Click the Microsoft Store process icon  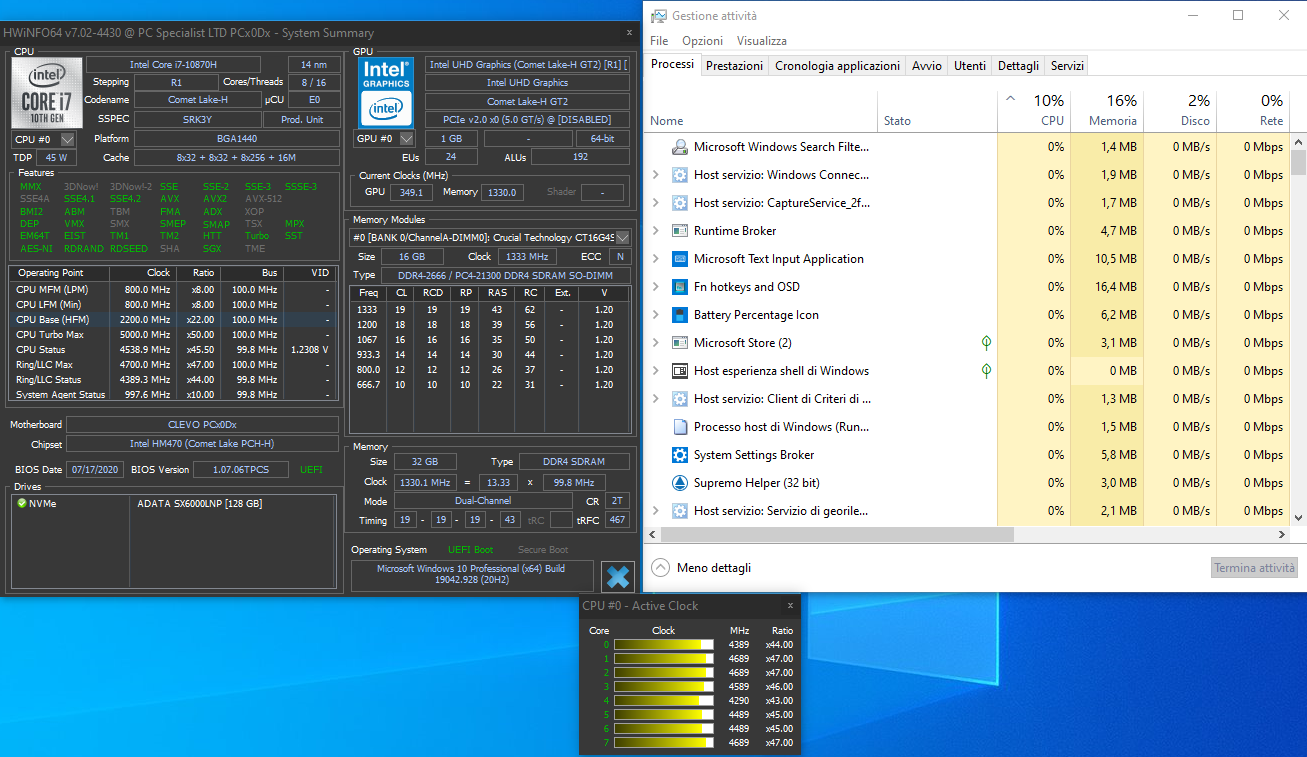coord(680,343)
